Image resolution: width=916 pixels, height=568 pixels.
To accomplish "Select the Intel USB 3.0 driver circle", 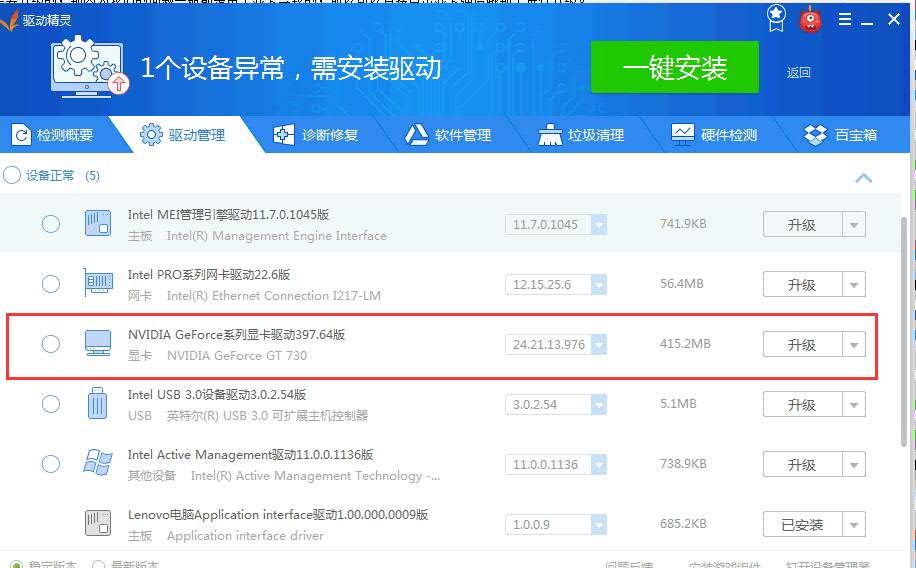I will pos(51,404).
